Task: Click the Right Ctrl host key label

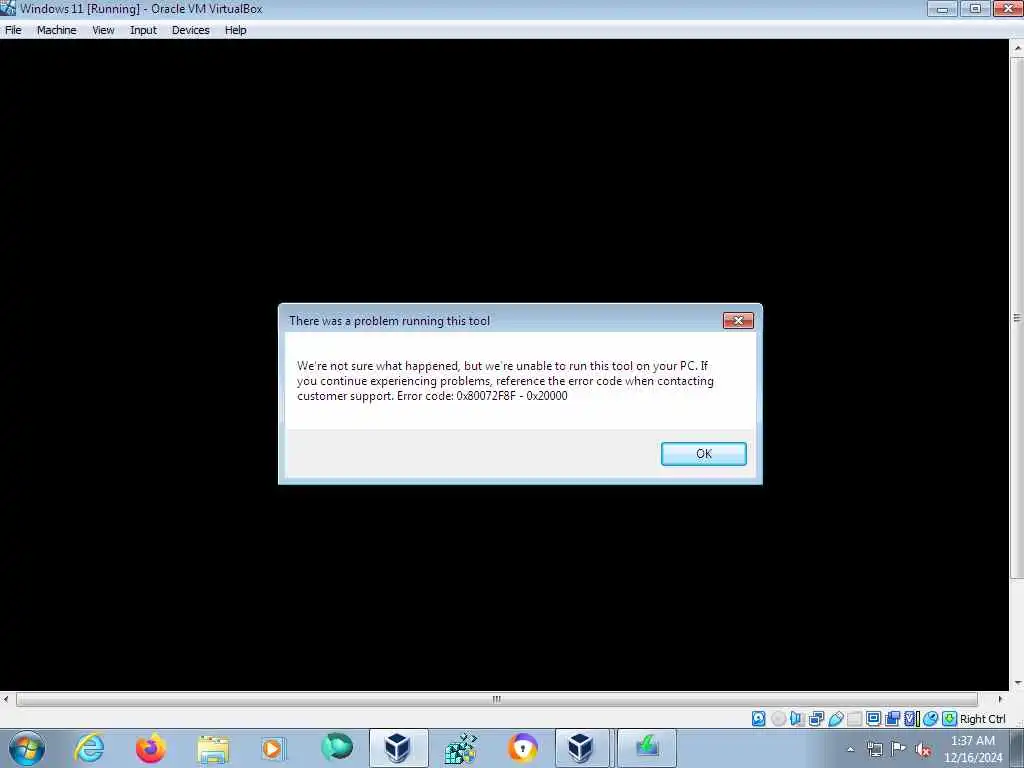Action: [982, 719]
